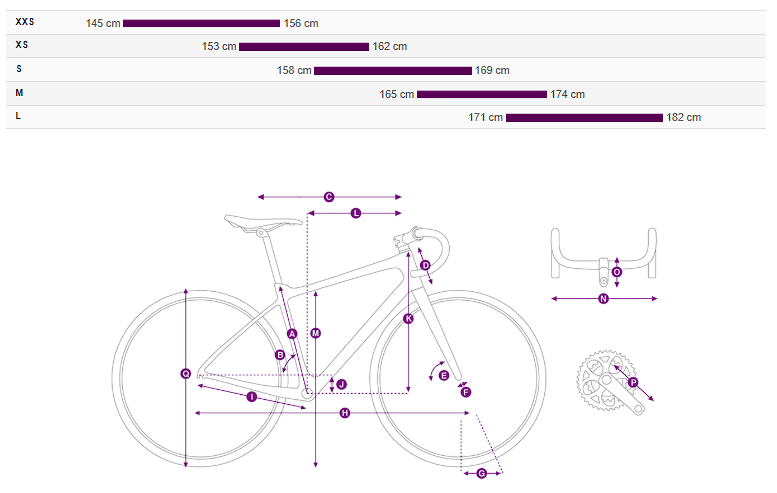Click the A marker on the seat tube
Image resolution: width=777 pixels, height=493 pixels.
click(x=292, y=333)
